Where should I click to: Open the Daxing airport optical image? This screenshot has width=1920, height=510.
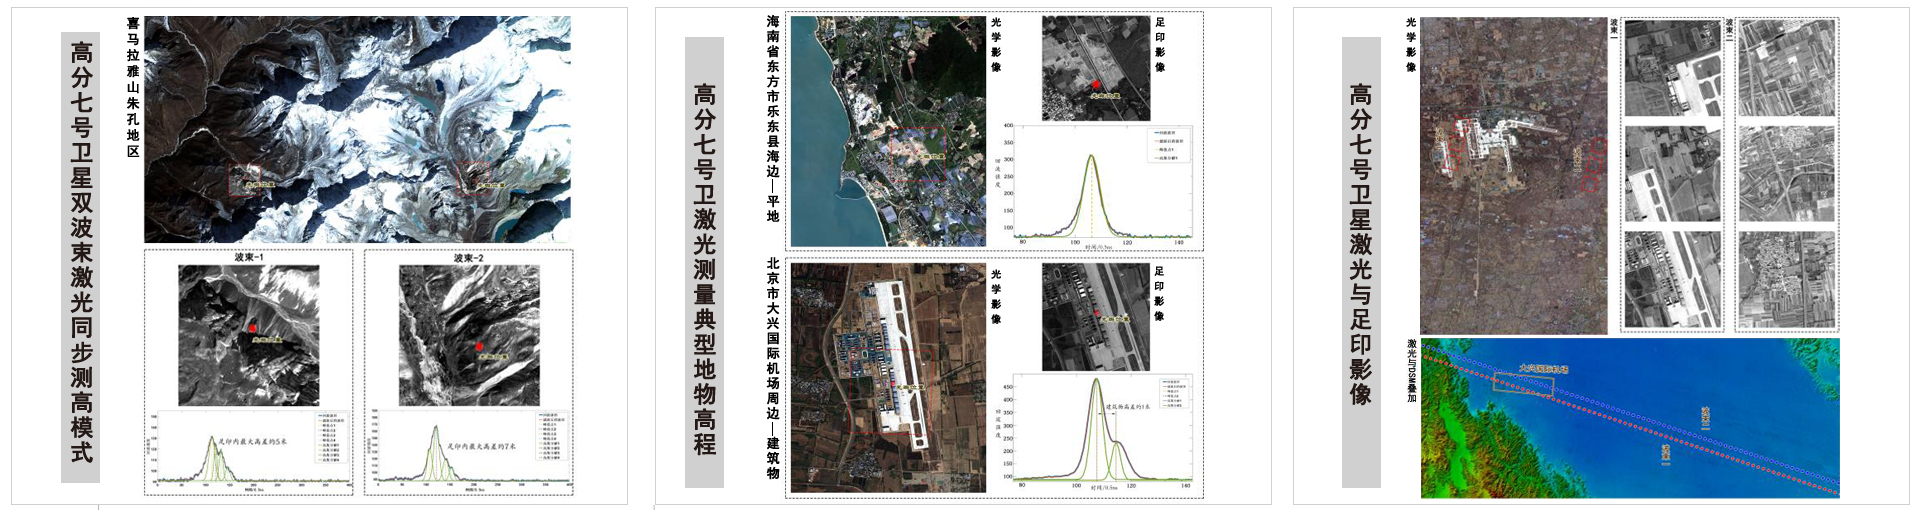point(888,377)
